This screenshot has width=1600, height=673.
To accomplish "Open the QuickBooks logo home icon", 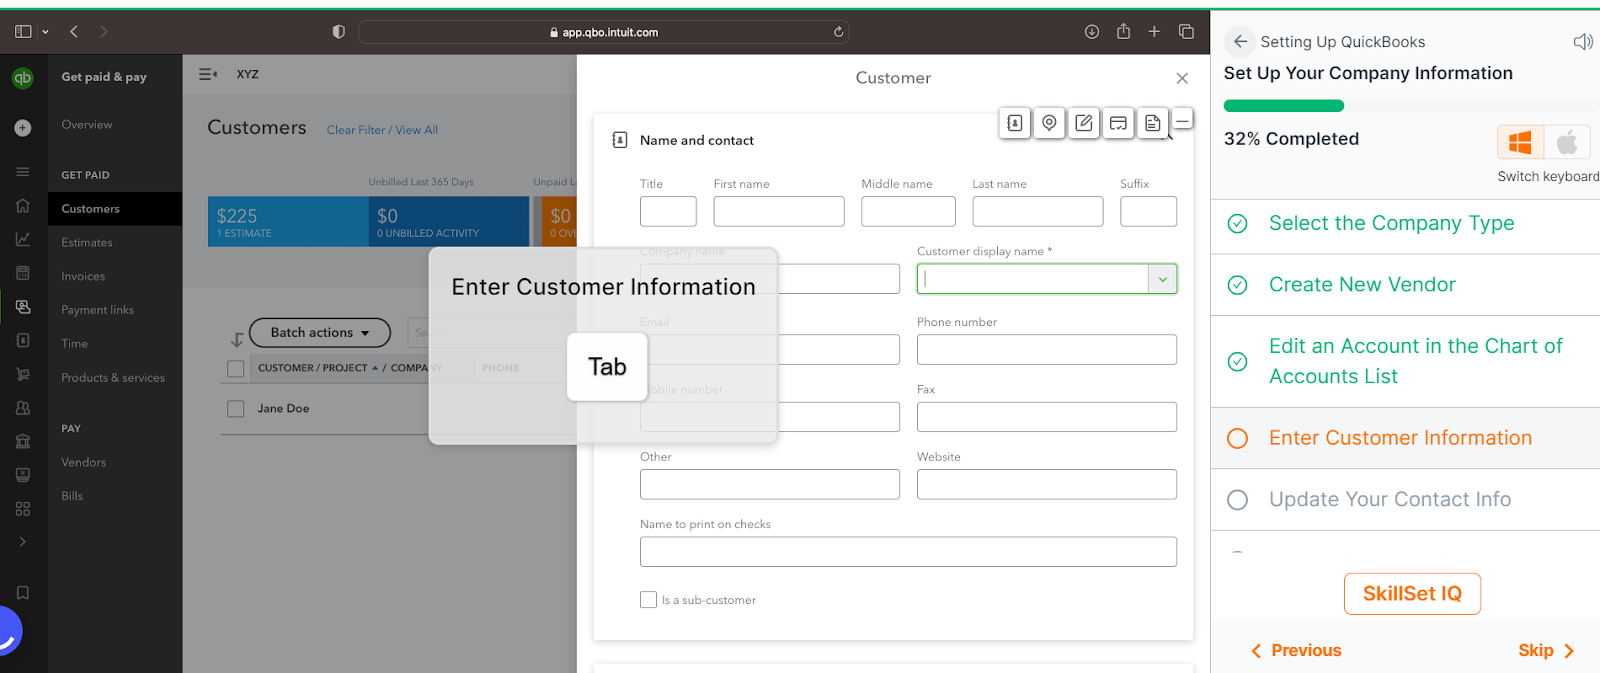I will pyautogui.click(x=23, y=78).
